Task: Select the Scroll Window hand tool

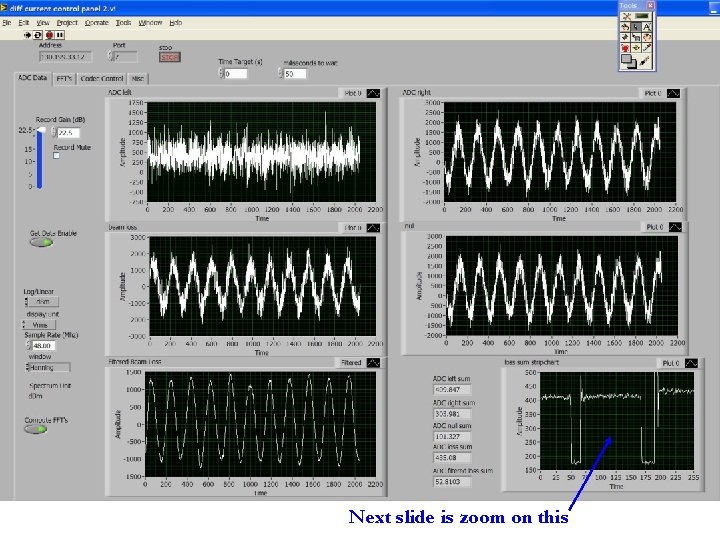Action: 647,37
